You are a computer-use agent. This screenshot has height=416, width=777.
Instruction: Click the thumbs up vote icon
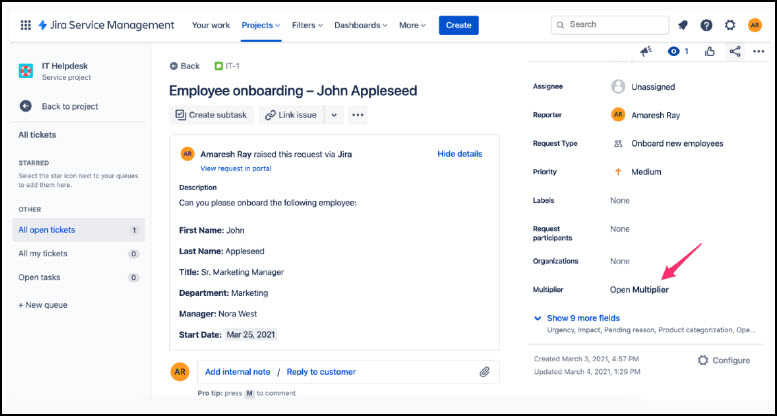tap(710, 52)
